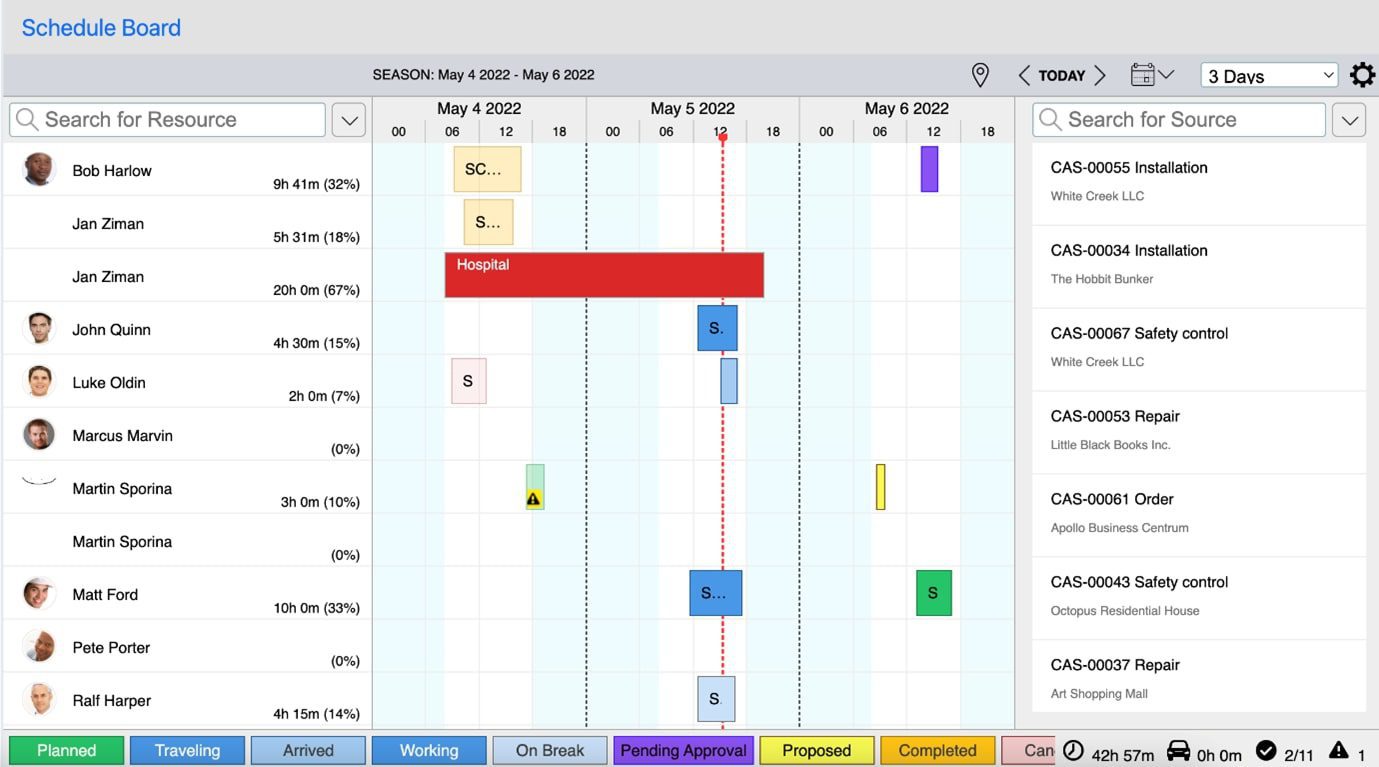Go to previous date range arrow
1379x767 pixels.
click(1024, 75)
